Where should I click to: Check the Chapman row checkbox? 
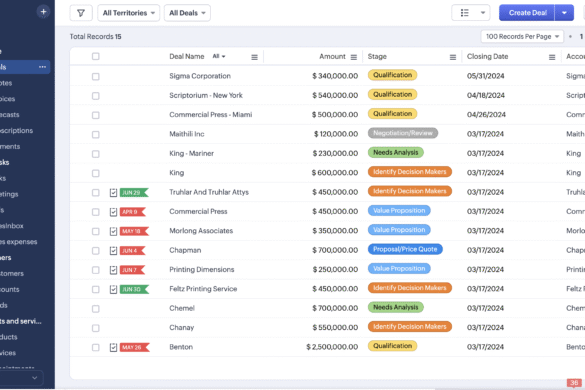[x=96, y=251]
